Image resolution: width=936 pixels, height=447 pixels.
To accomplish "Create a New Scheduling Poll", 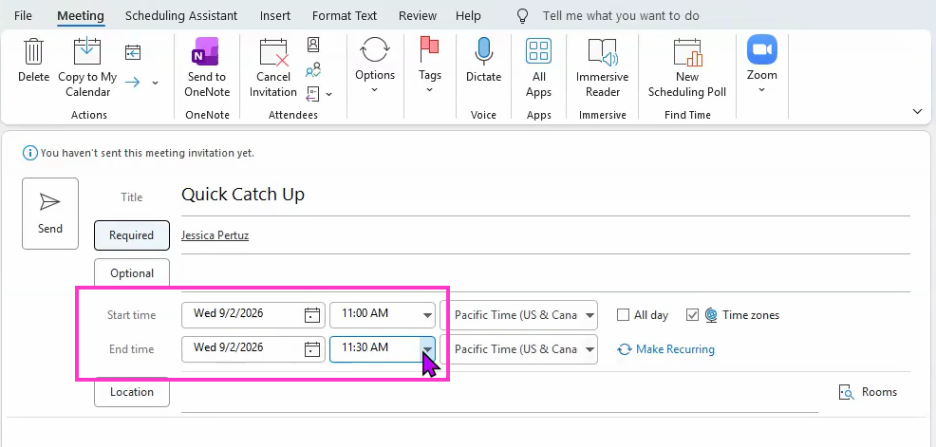I will tap(687, 52).
